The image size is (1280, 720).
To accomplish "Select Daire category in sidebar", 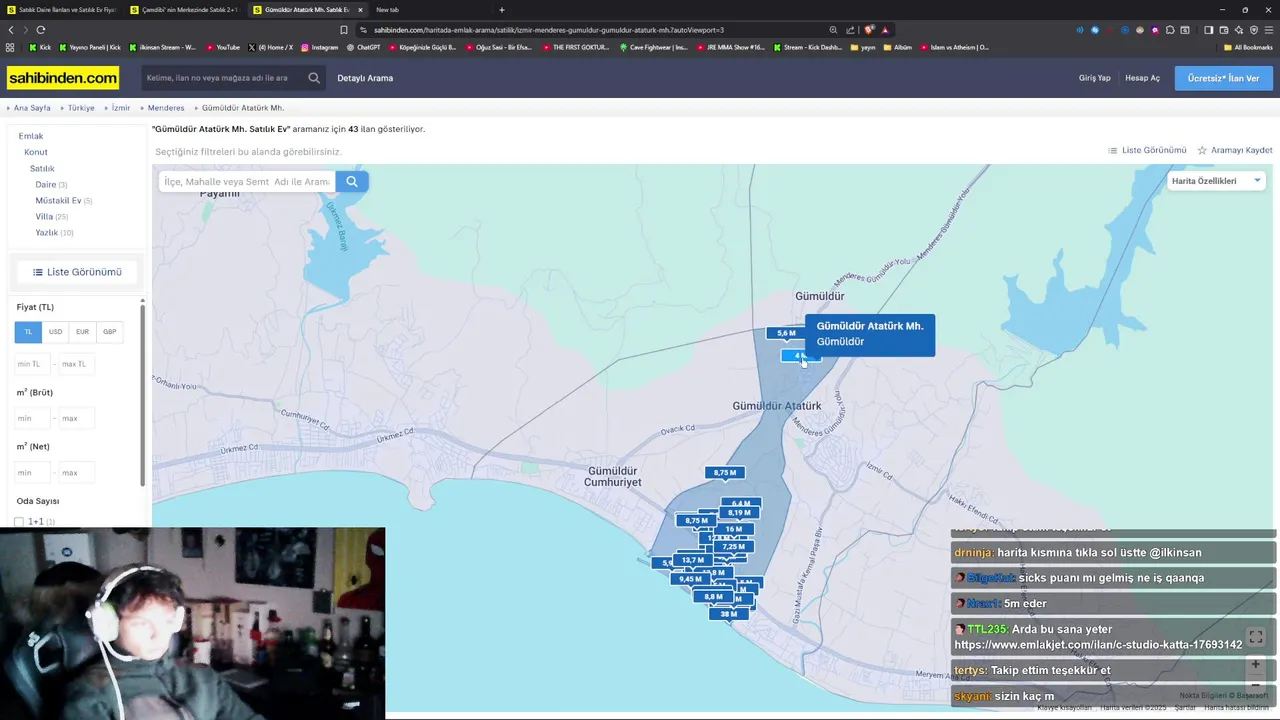I will tap(46, 185).
